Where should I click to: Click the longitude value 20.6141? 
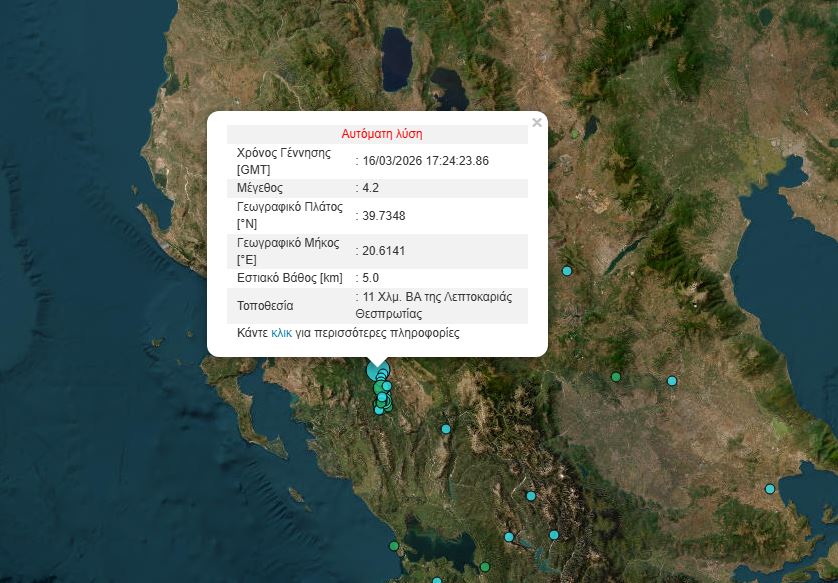[x=384, y=252]
